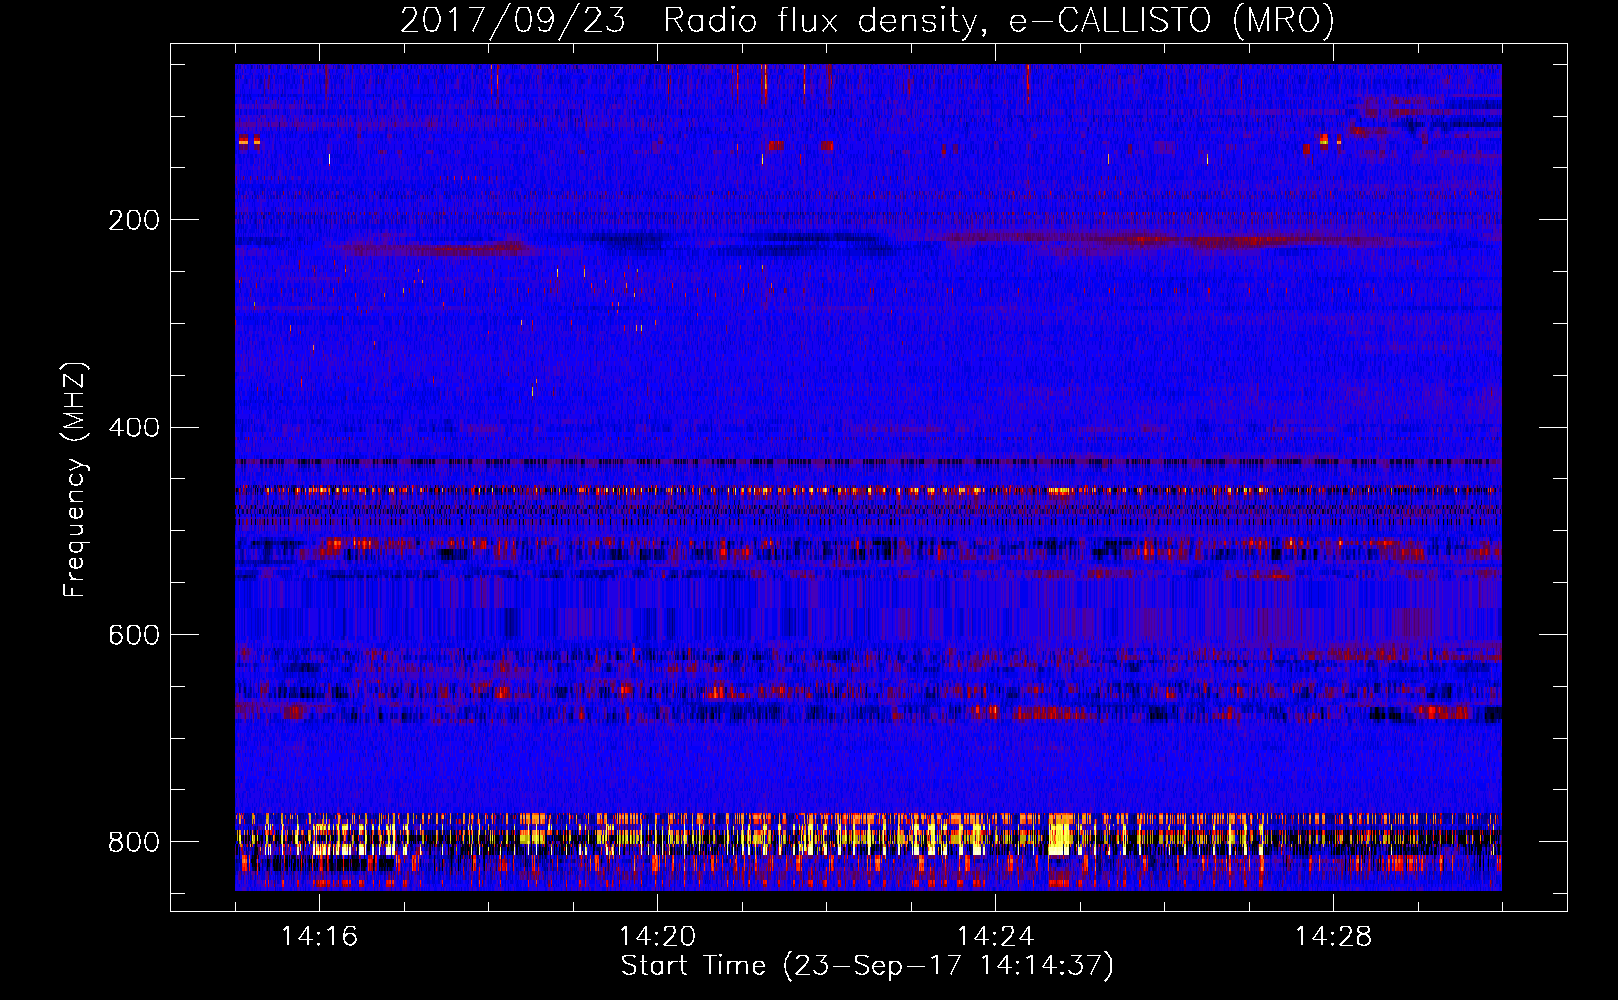Click the plot title 'Radio flux density, e-CALLISTO (MRO)'

998,21
